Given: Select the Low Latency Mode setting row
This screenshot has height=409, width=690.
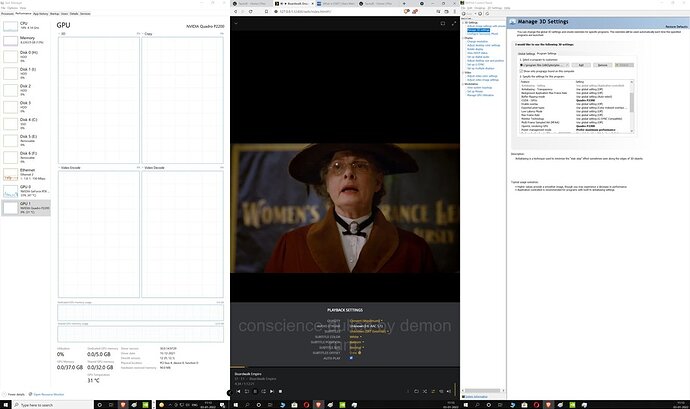Looking at the screenshot, I should tap(575, 111).
